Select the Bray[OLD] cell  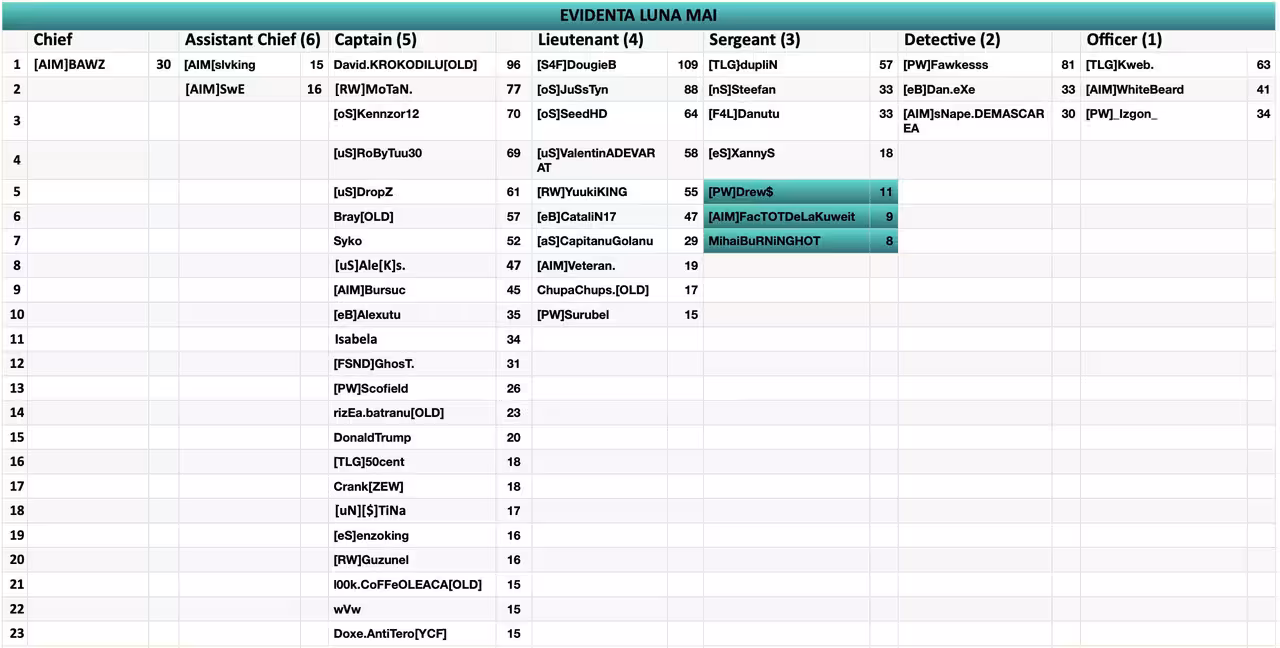coord(412,216)
